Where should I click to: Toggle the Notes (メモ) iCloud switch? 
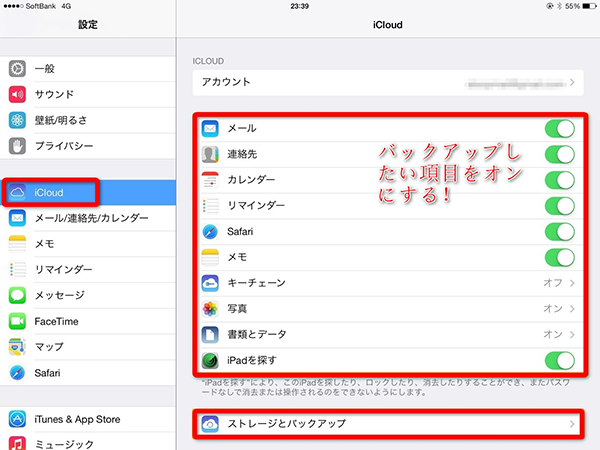click(559, 257)
